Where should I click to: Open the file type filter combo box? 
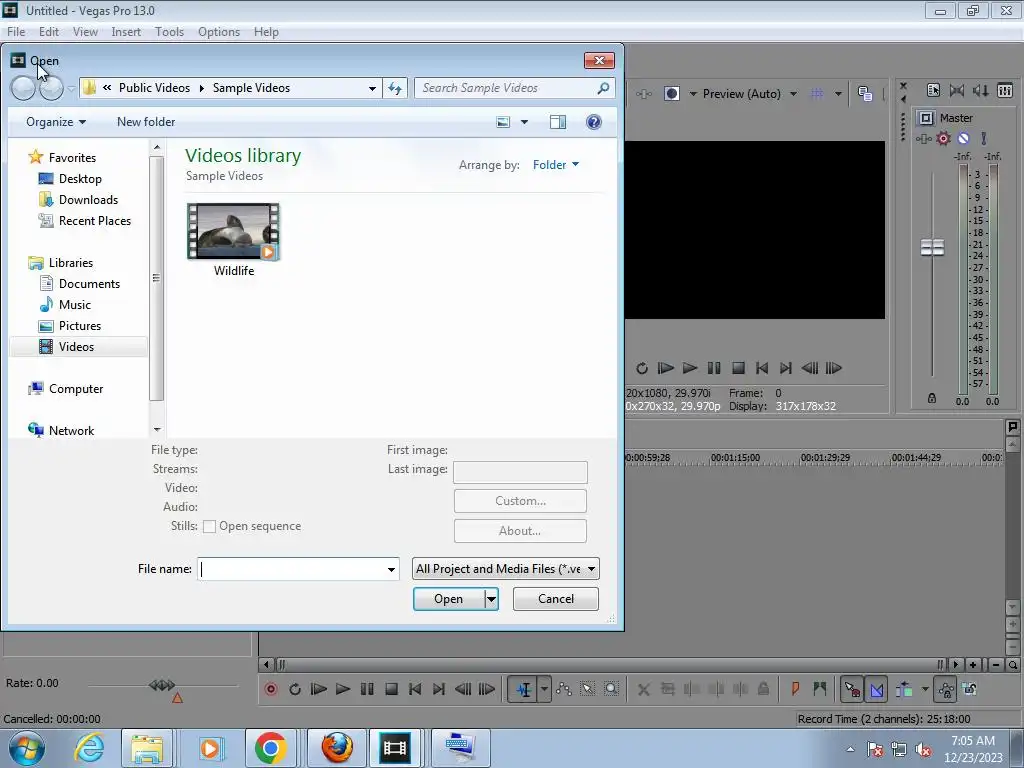(x=505, y=569)
